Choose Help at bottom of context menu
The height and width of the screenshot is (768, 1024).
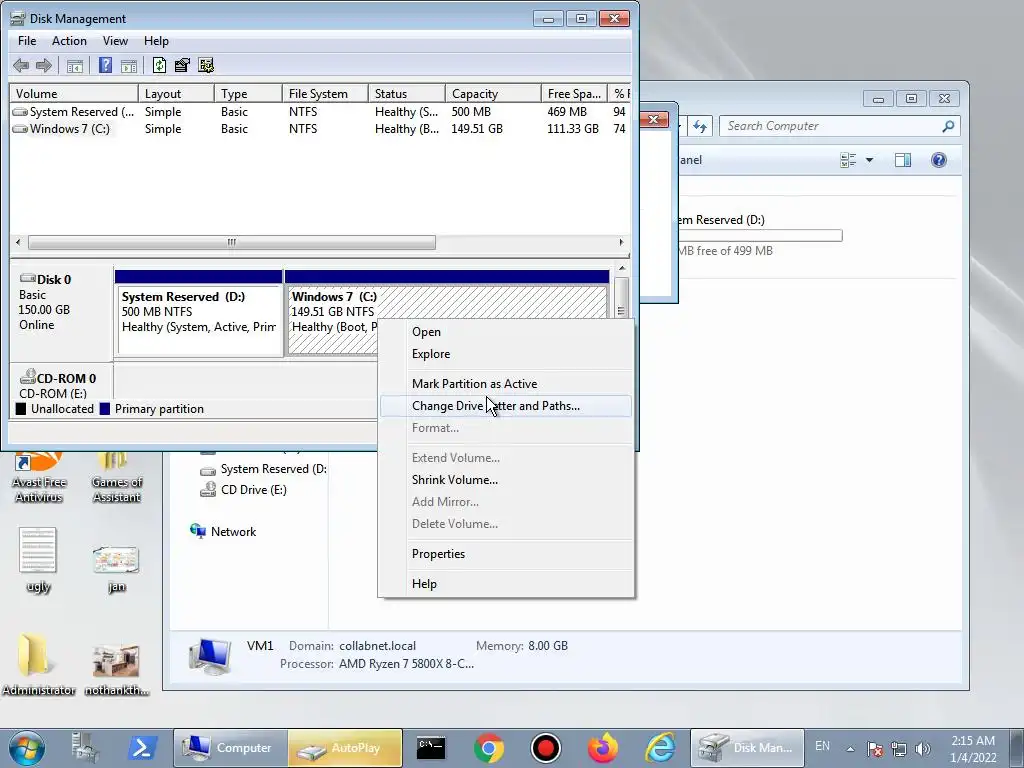click(505, 584)
